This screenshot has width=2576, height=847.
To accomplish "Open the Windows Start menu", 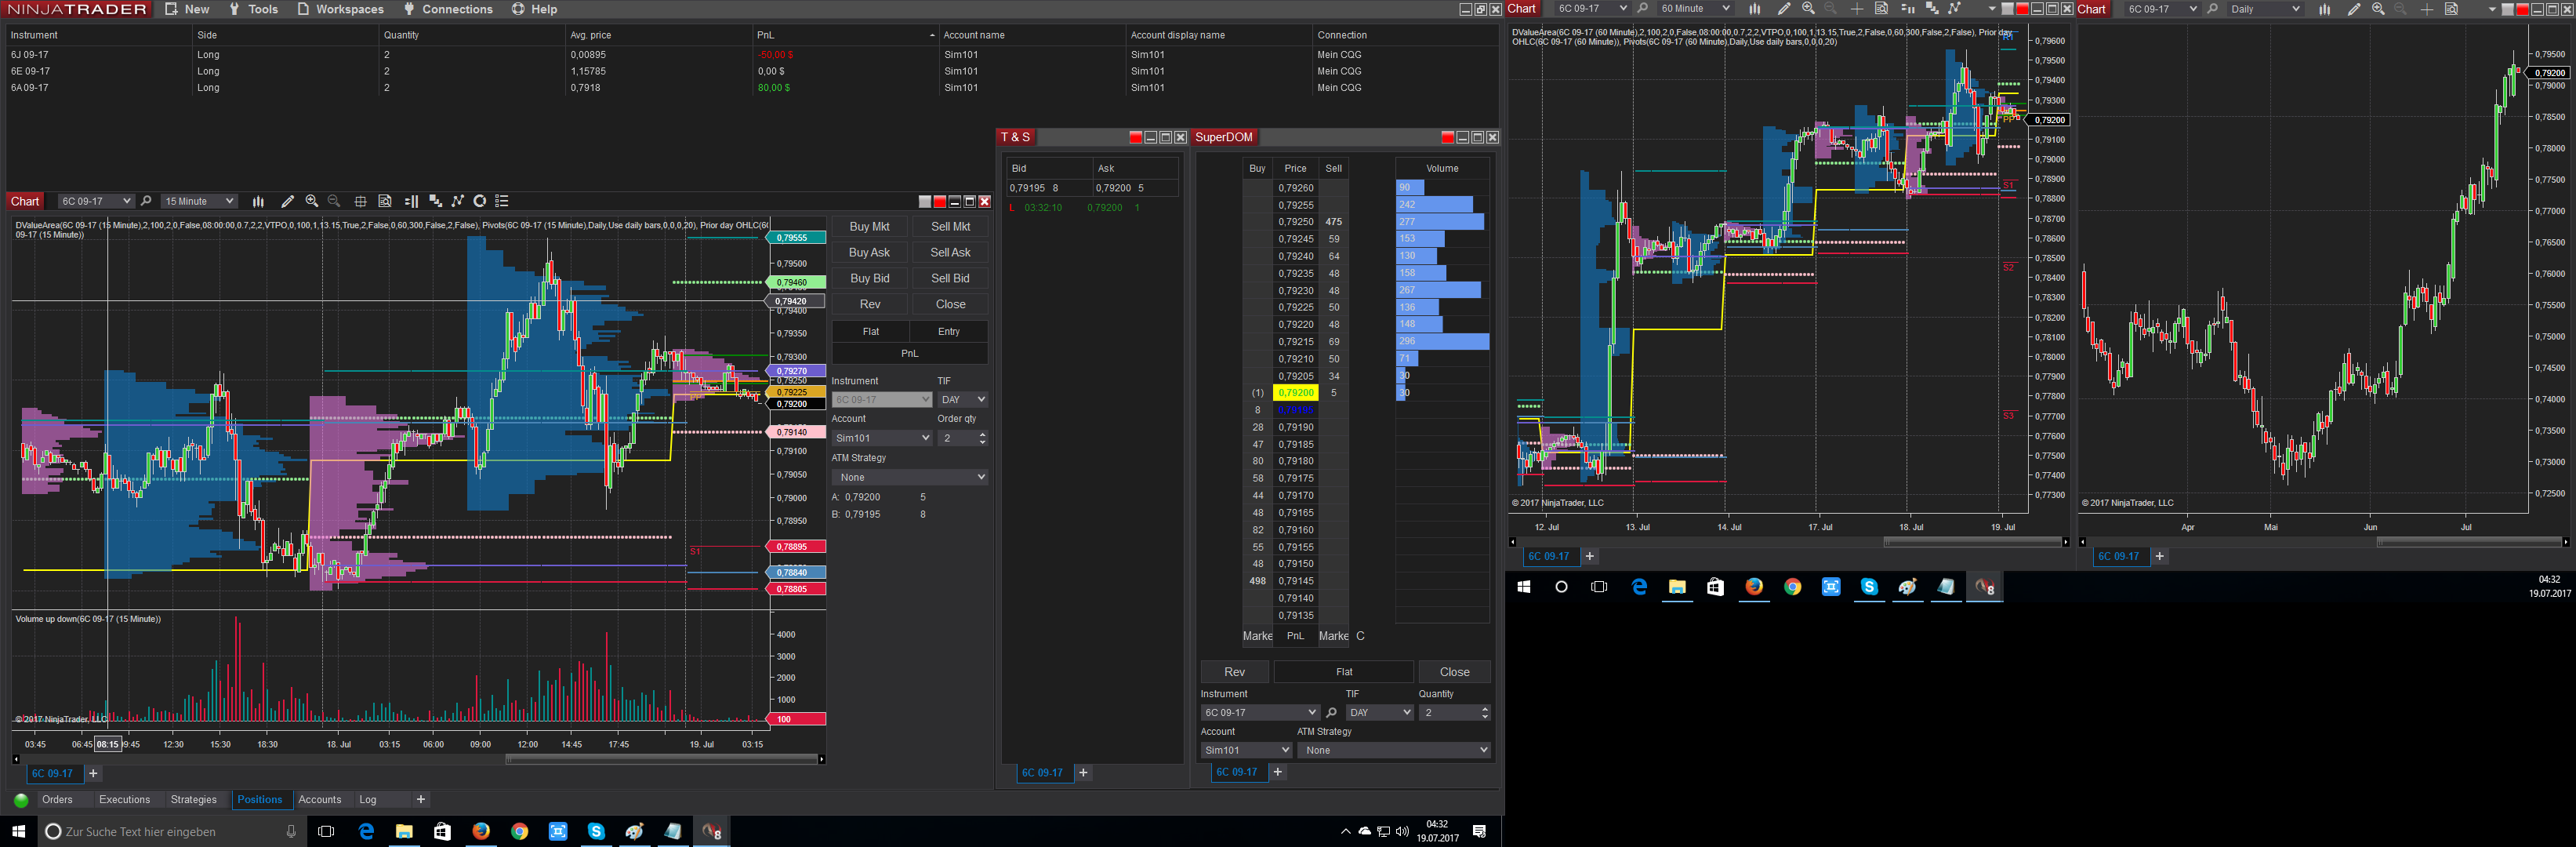I will (x=18, y=831).
